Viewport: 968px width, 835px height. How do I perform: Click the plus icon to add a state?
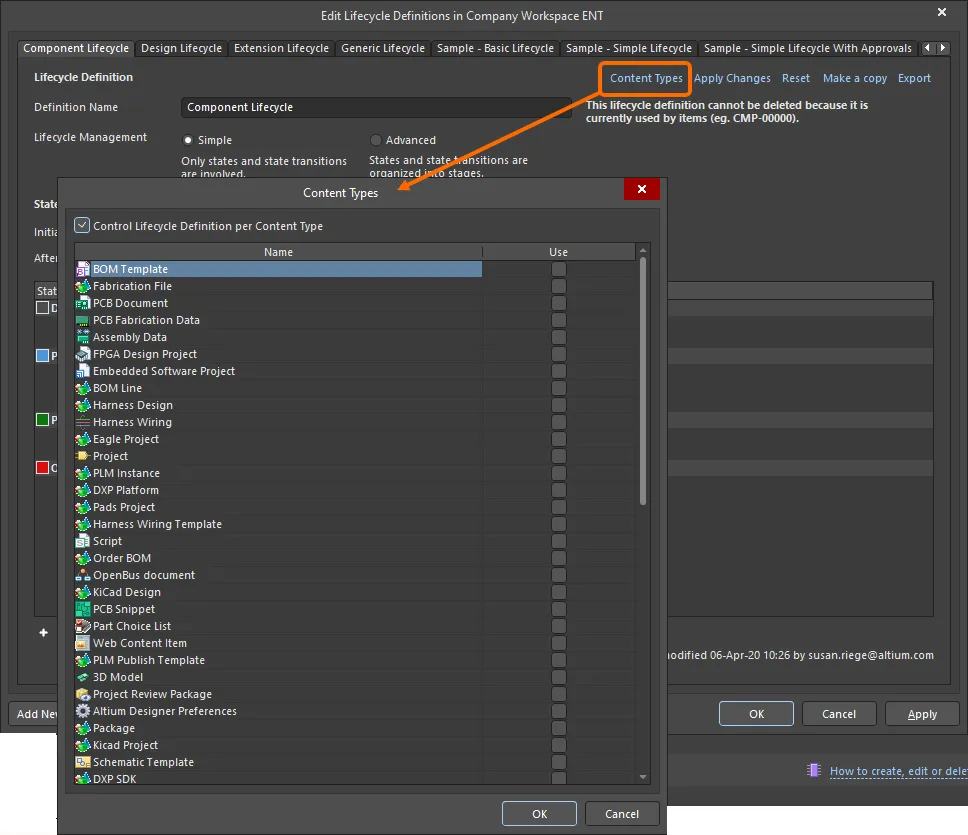coord(43,633)
